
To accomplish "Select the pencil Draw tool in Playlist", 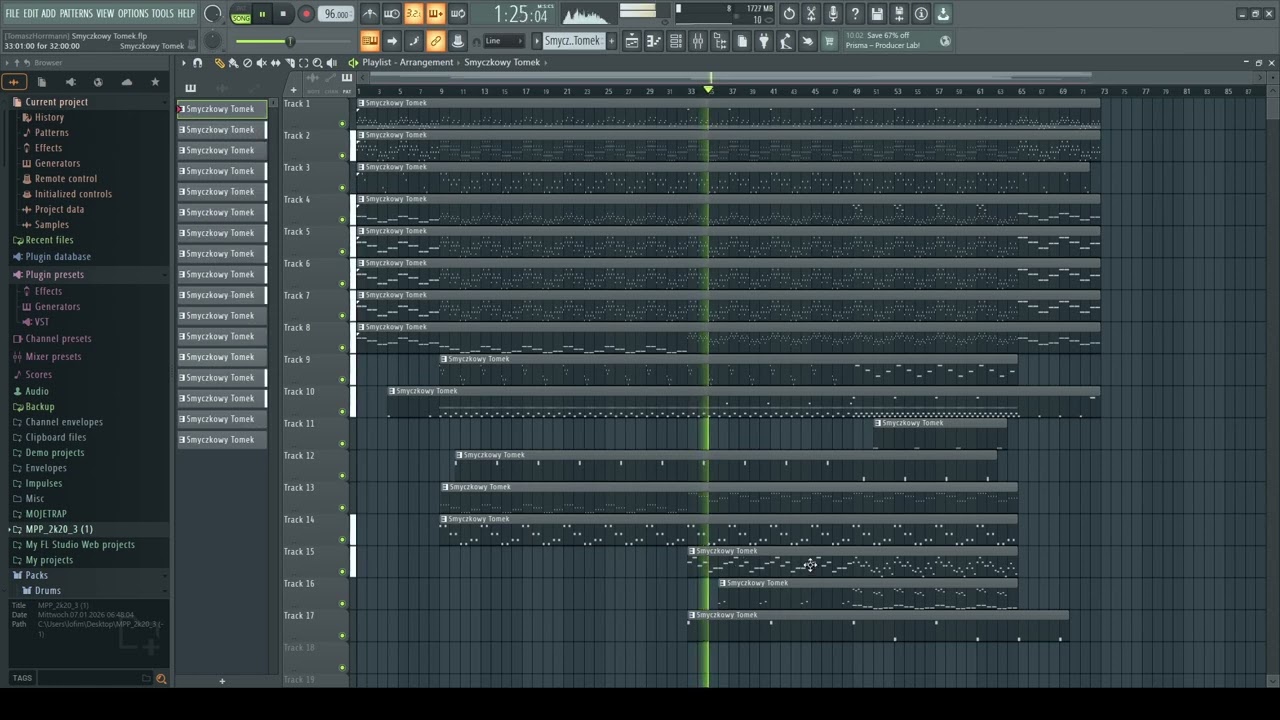I will 219,63.
